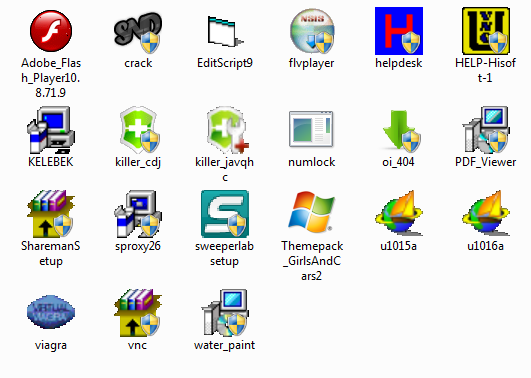Viewport: 531px width, 378px height.
Task: Click the 'HELP-Hisoft-1' file name label
Action: [x=485, y=70]
